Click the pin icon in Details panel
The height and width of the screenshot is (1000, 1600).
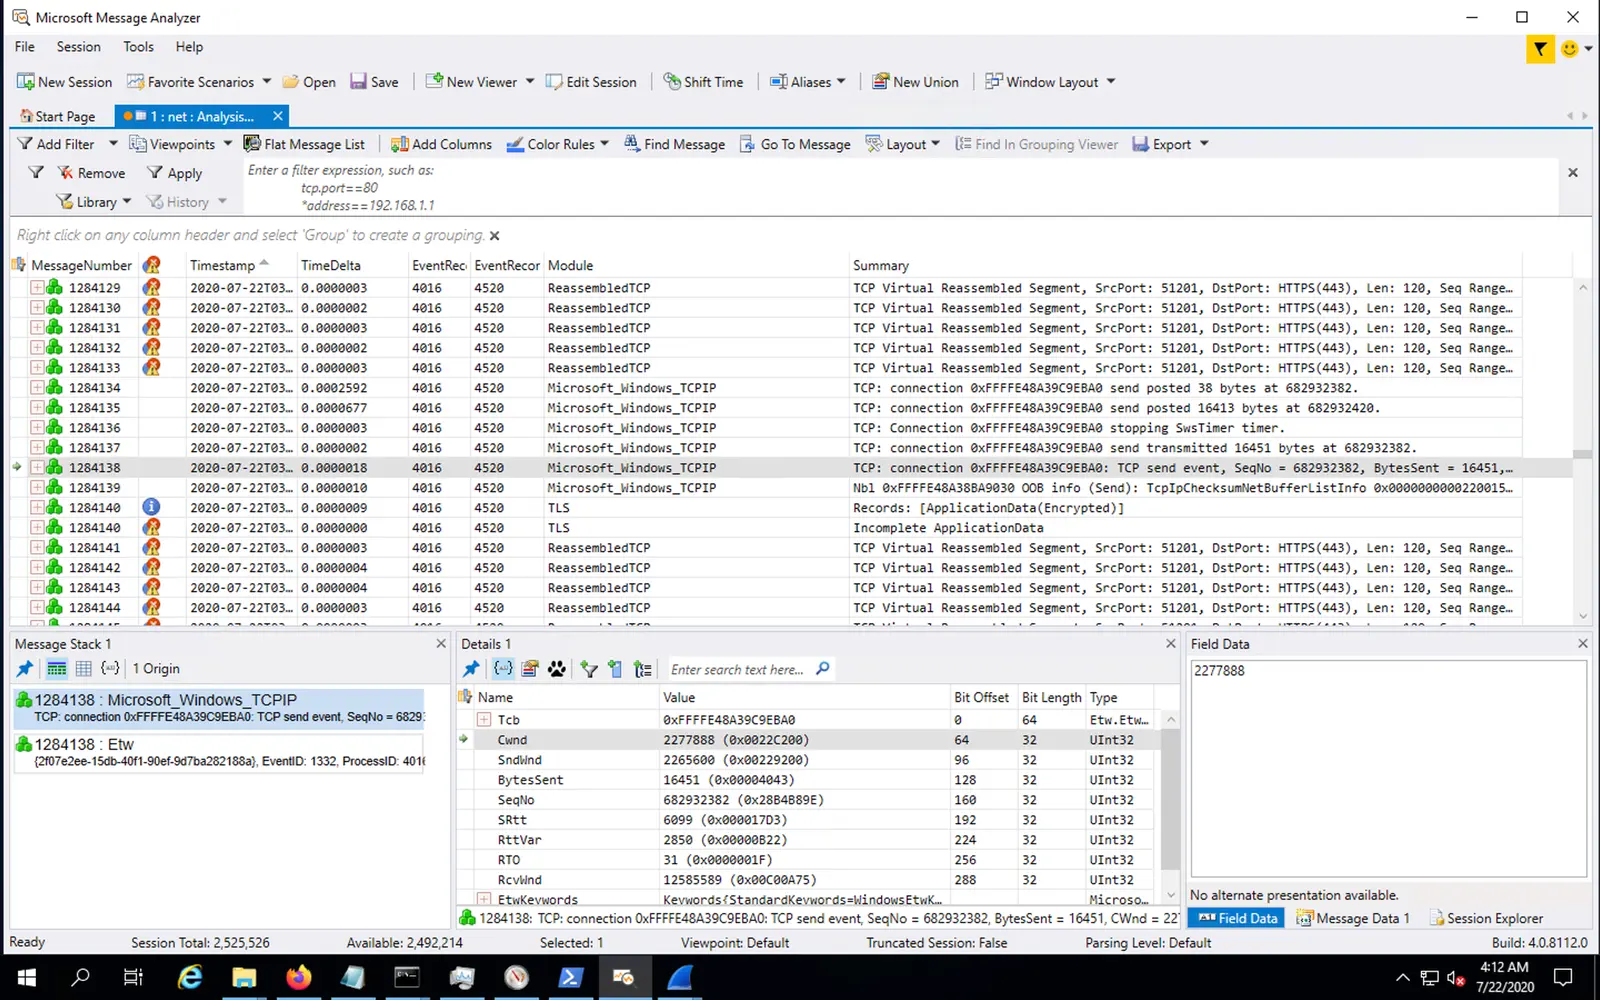[x=471, y=669]
